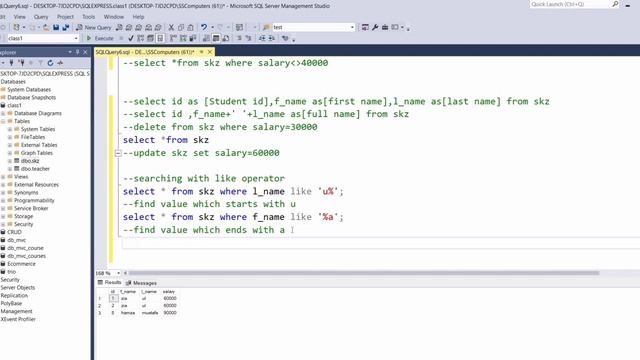Toggle Include Live Query Statistics

point(183,38)
